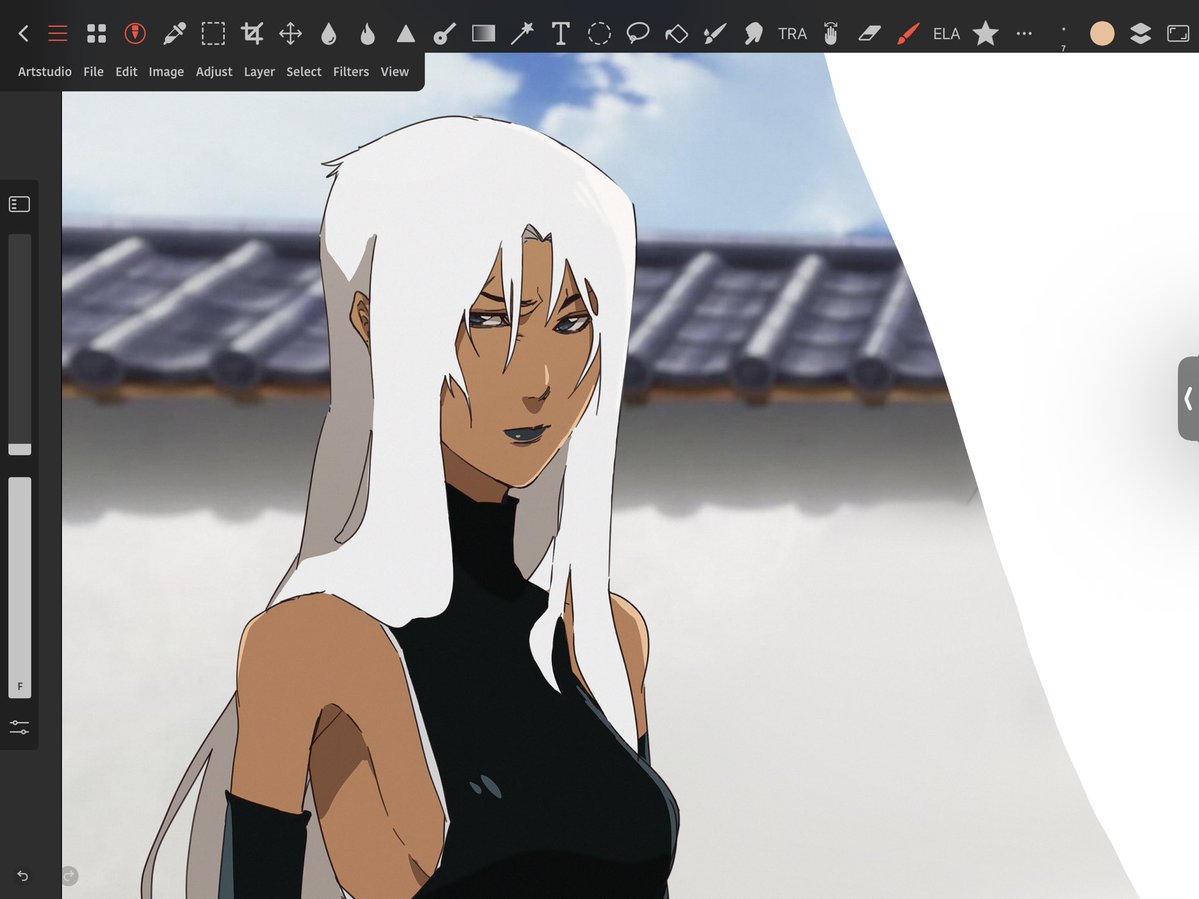Click the ELA toolbar button
This screenshot has height=899, width=1199.
click(x=946, y=34)
